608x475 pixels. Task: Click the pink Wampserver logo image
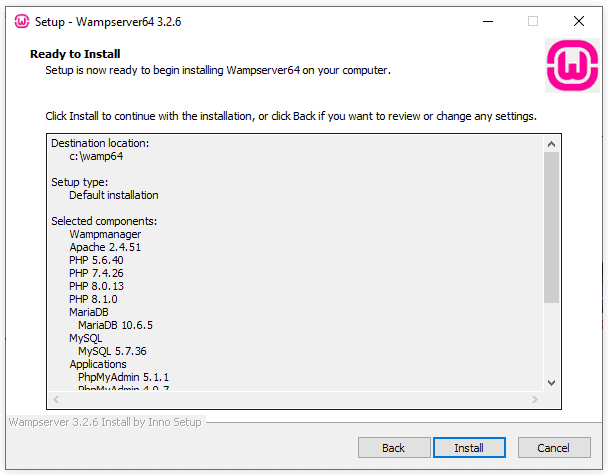tap(572, 66)
